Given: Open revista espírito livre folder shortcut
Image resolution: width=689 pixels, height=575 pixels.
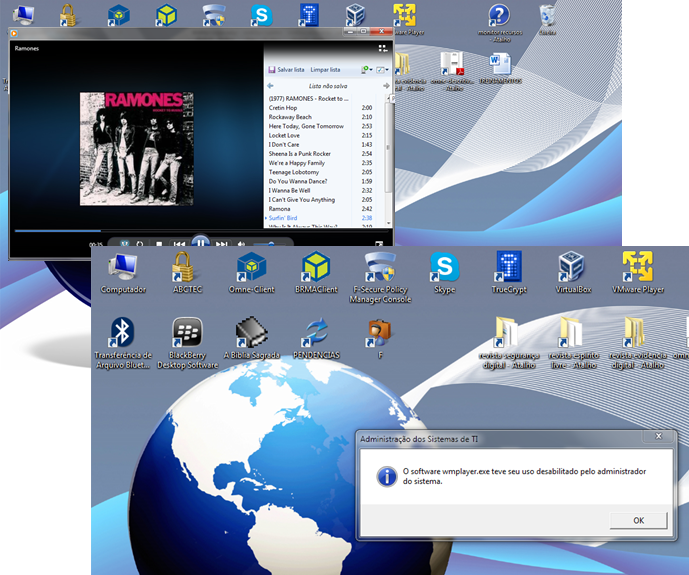Looking at the screenshot, I should (573, 343).
